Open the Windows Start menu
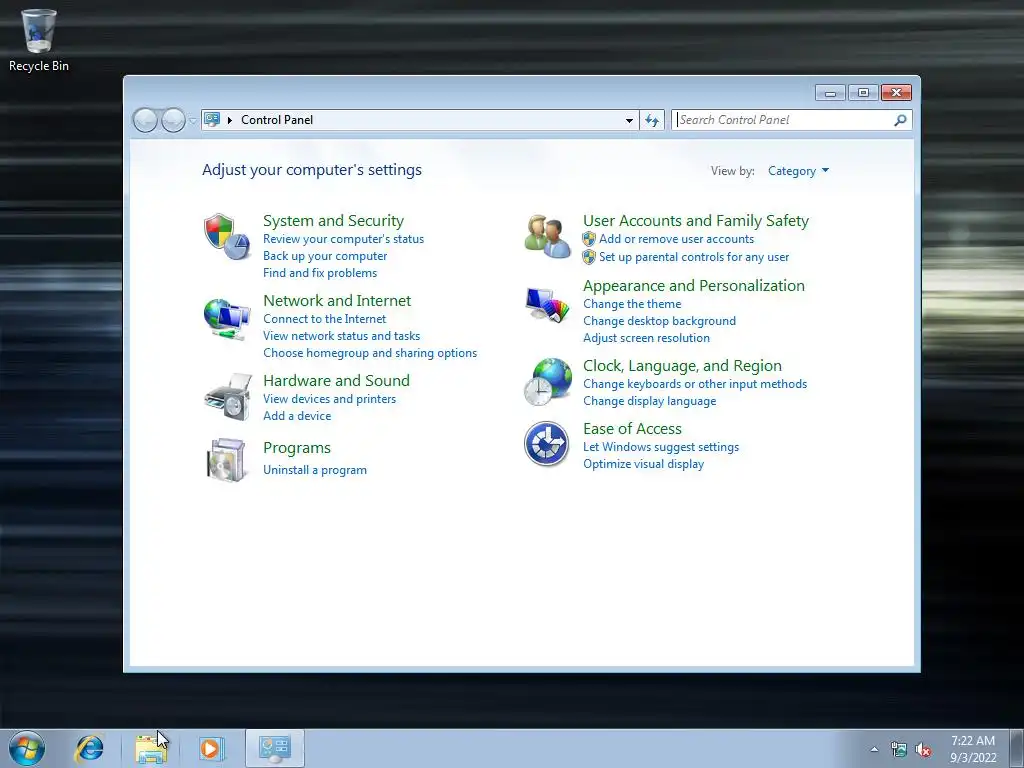 click(27, 748)
